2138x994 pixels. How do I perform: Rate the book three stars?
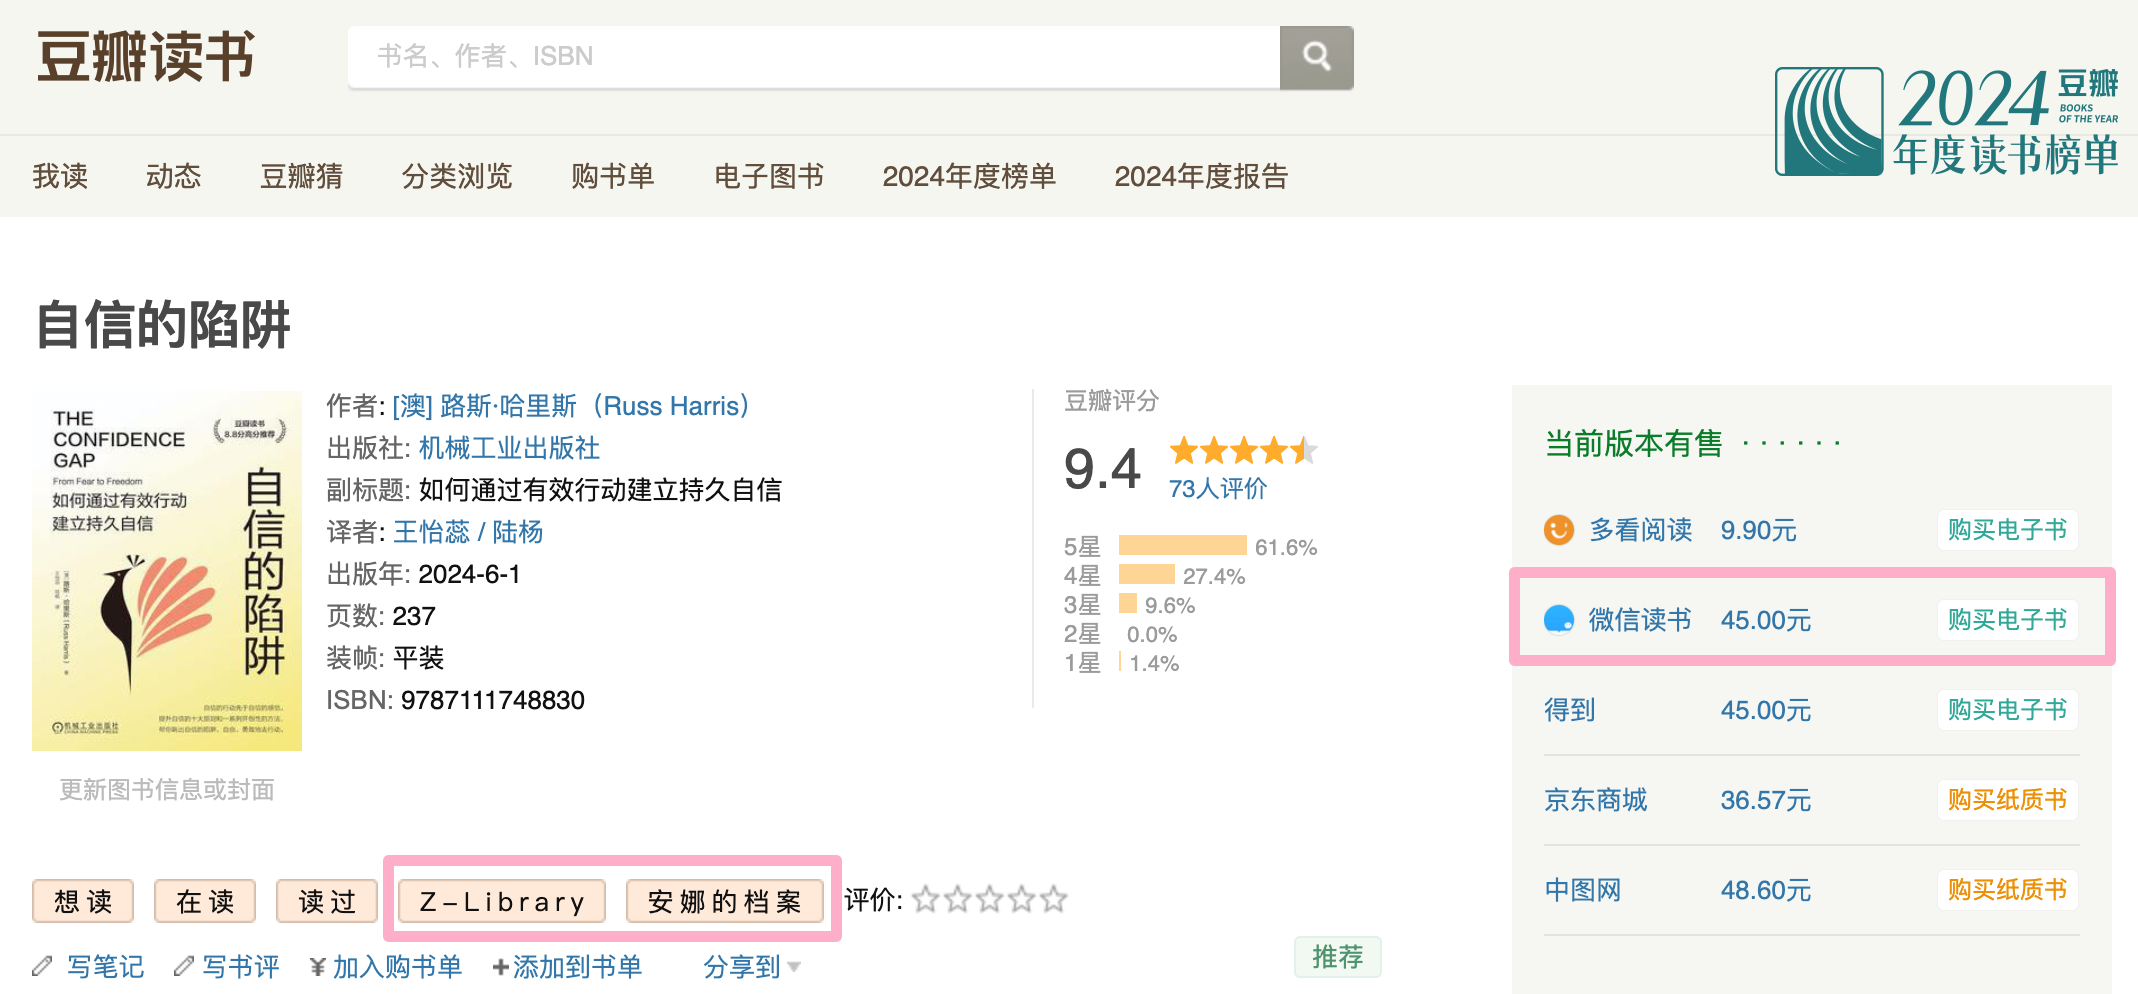[x=990, y=899]
